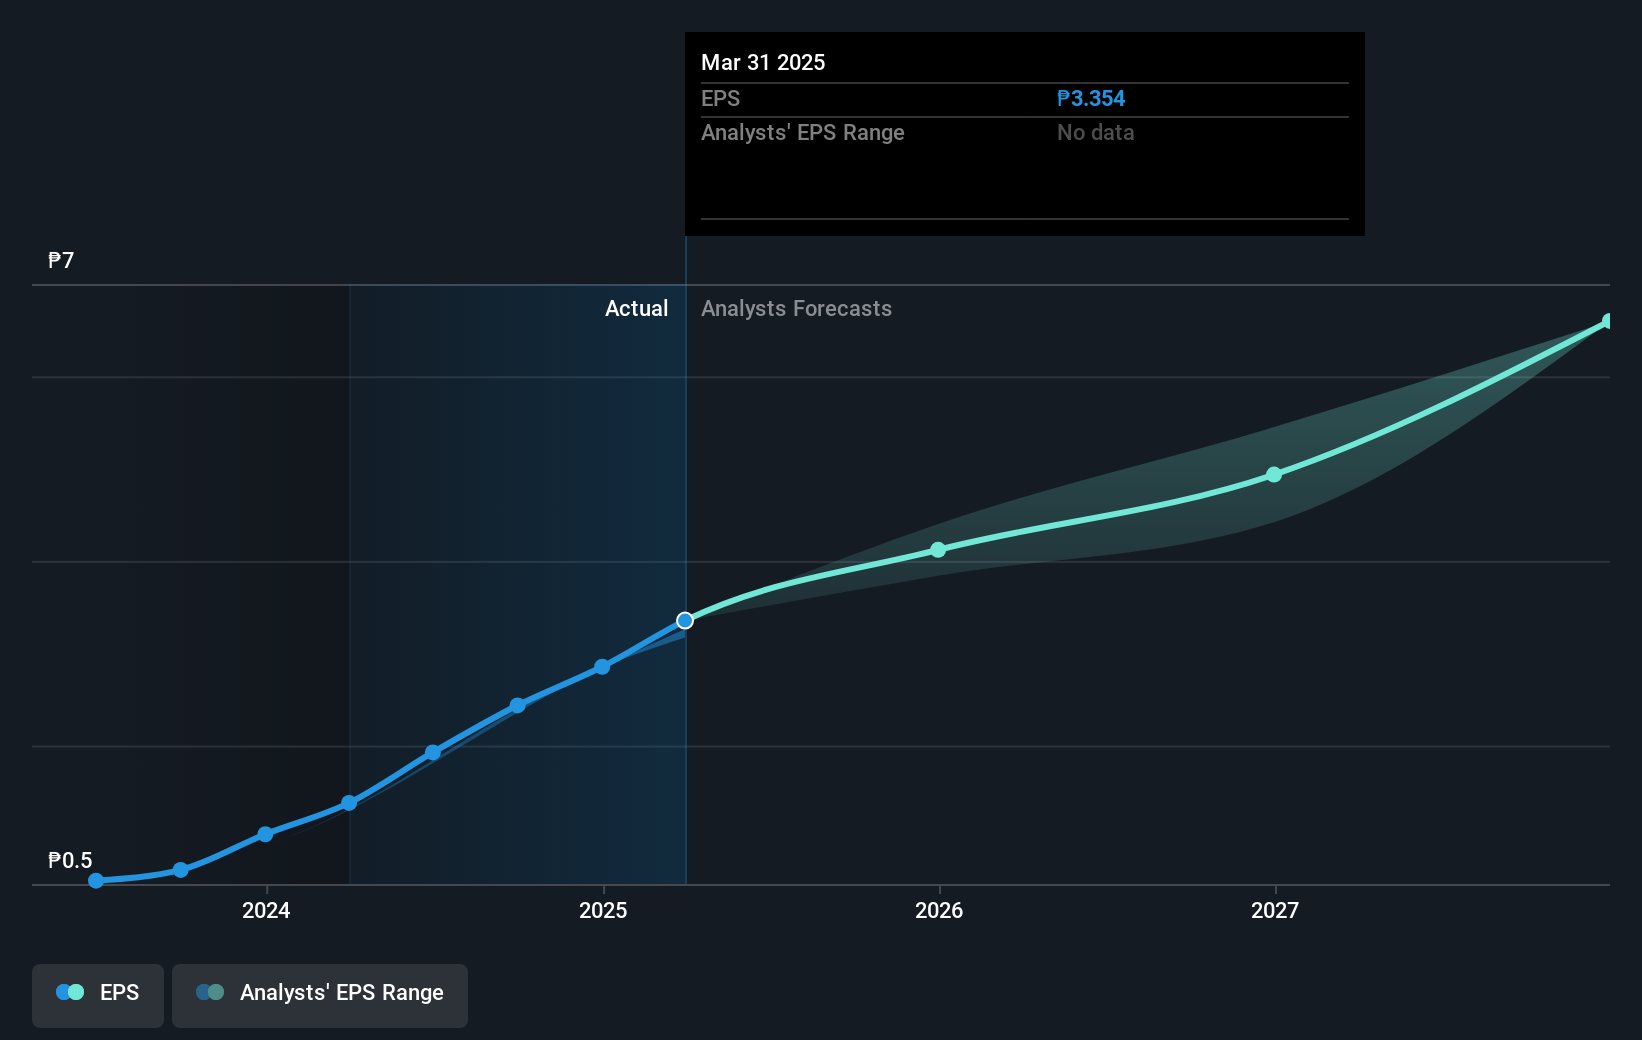The height and width of the screenshot is (1040, 1642).
Task: Select the 2027 forecast data point
Action: pyautogui.click(x=1274, y=475)
